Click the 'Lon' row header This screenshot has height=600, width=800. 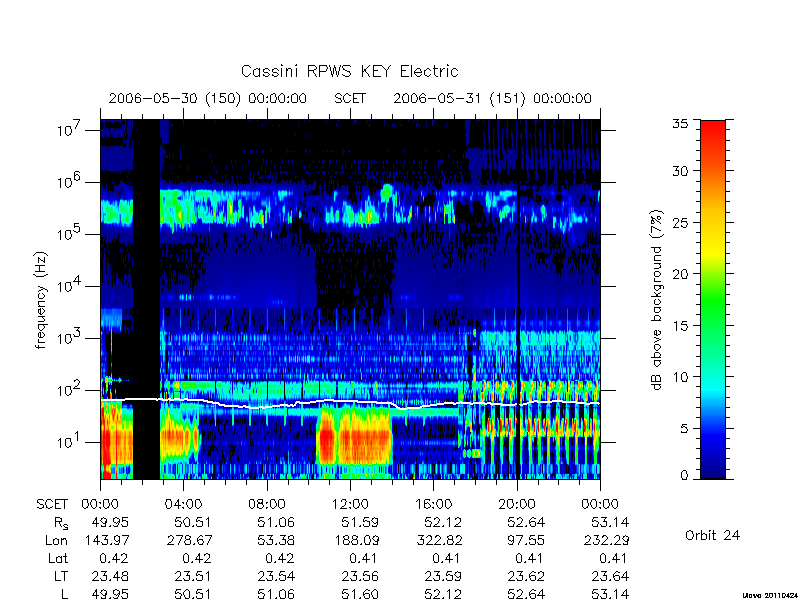[56, 540]
